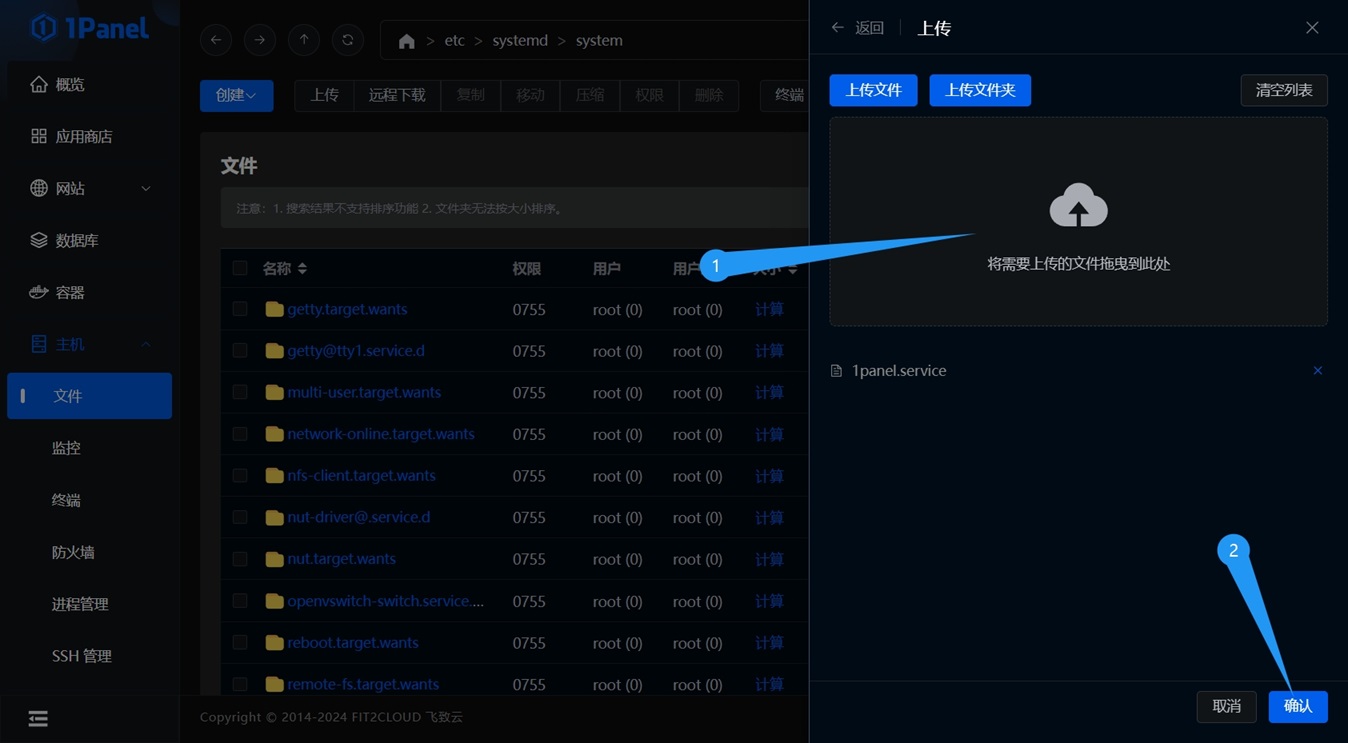Go to SSH 管理 menu item
1348x743 pixels.
coord(81,656)
